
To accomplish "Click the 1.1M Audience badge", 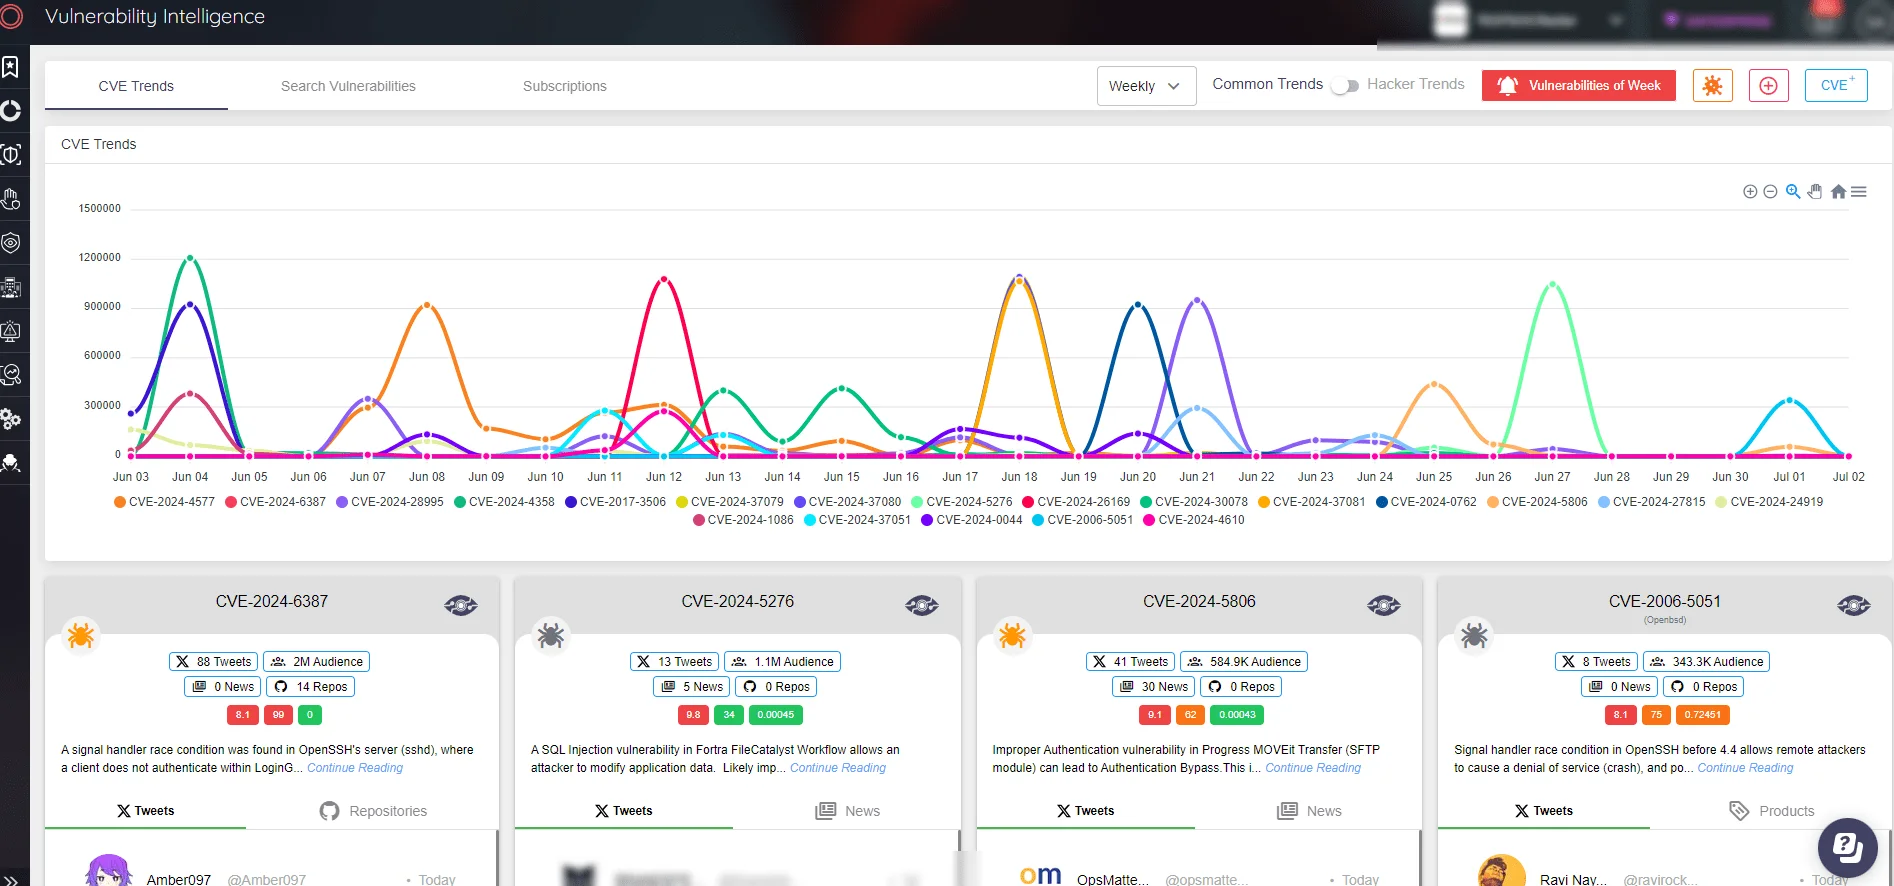I will [783, 661].
